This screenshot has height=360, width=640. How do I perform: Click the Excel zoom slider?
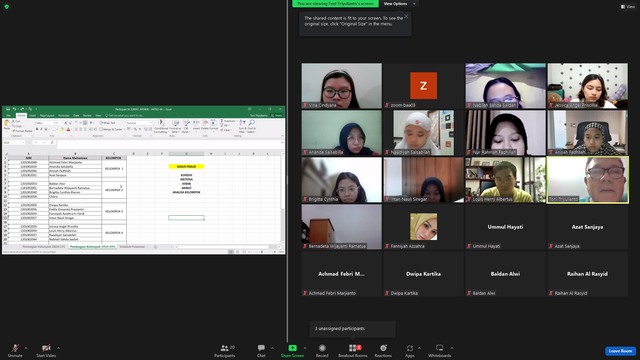(x=262, y=251)
